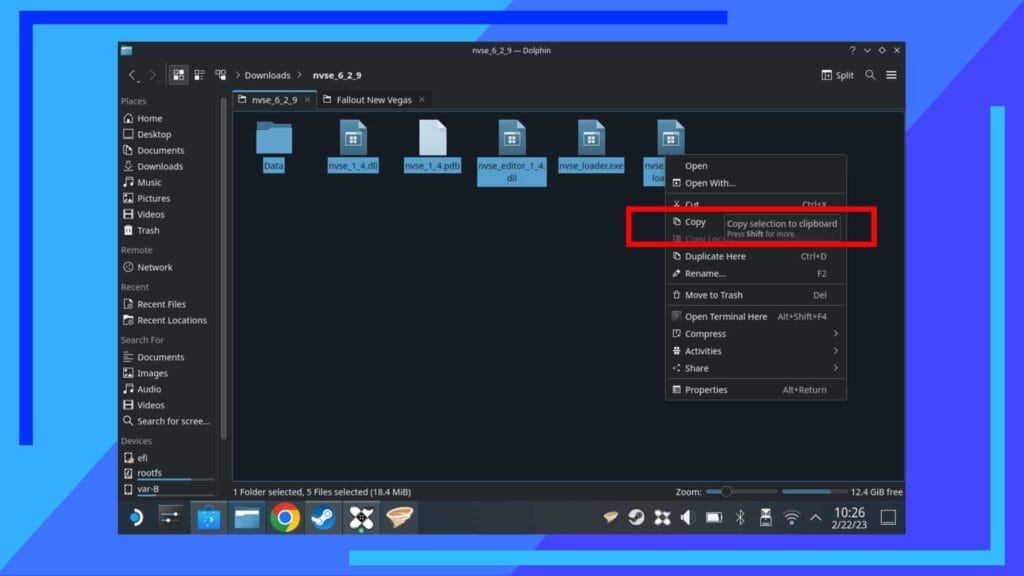This screenshot has height=576, width=1024.
Task: Switch to Compact view mode
Action: (x=199, y=75)
